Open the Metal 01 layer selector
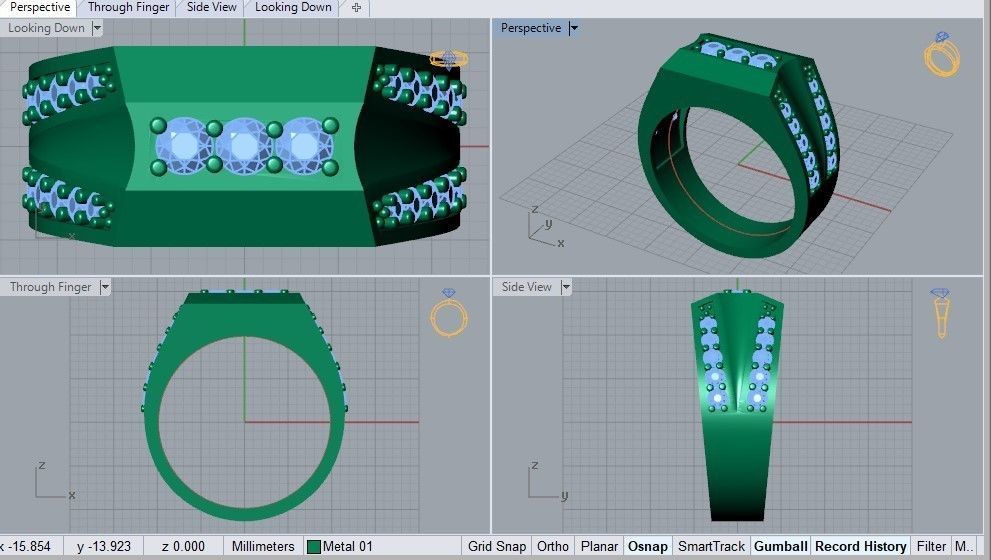The height and width of the screenshot is (560, 991). (x=382, y=546)
